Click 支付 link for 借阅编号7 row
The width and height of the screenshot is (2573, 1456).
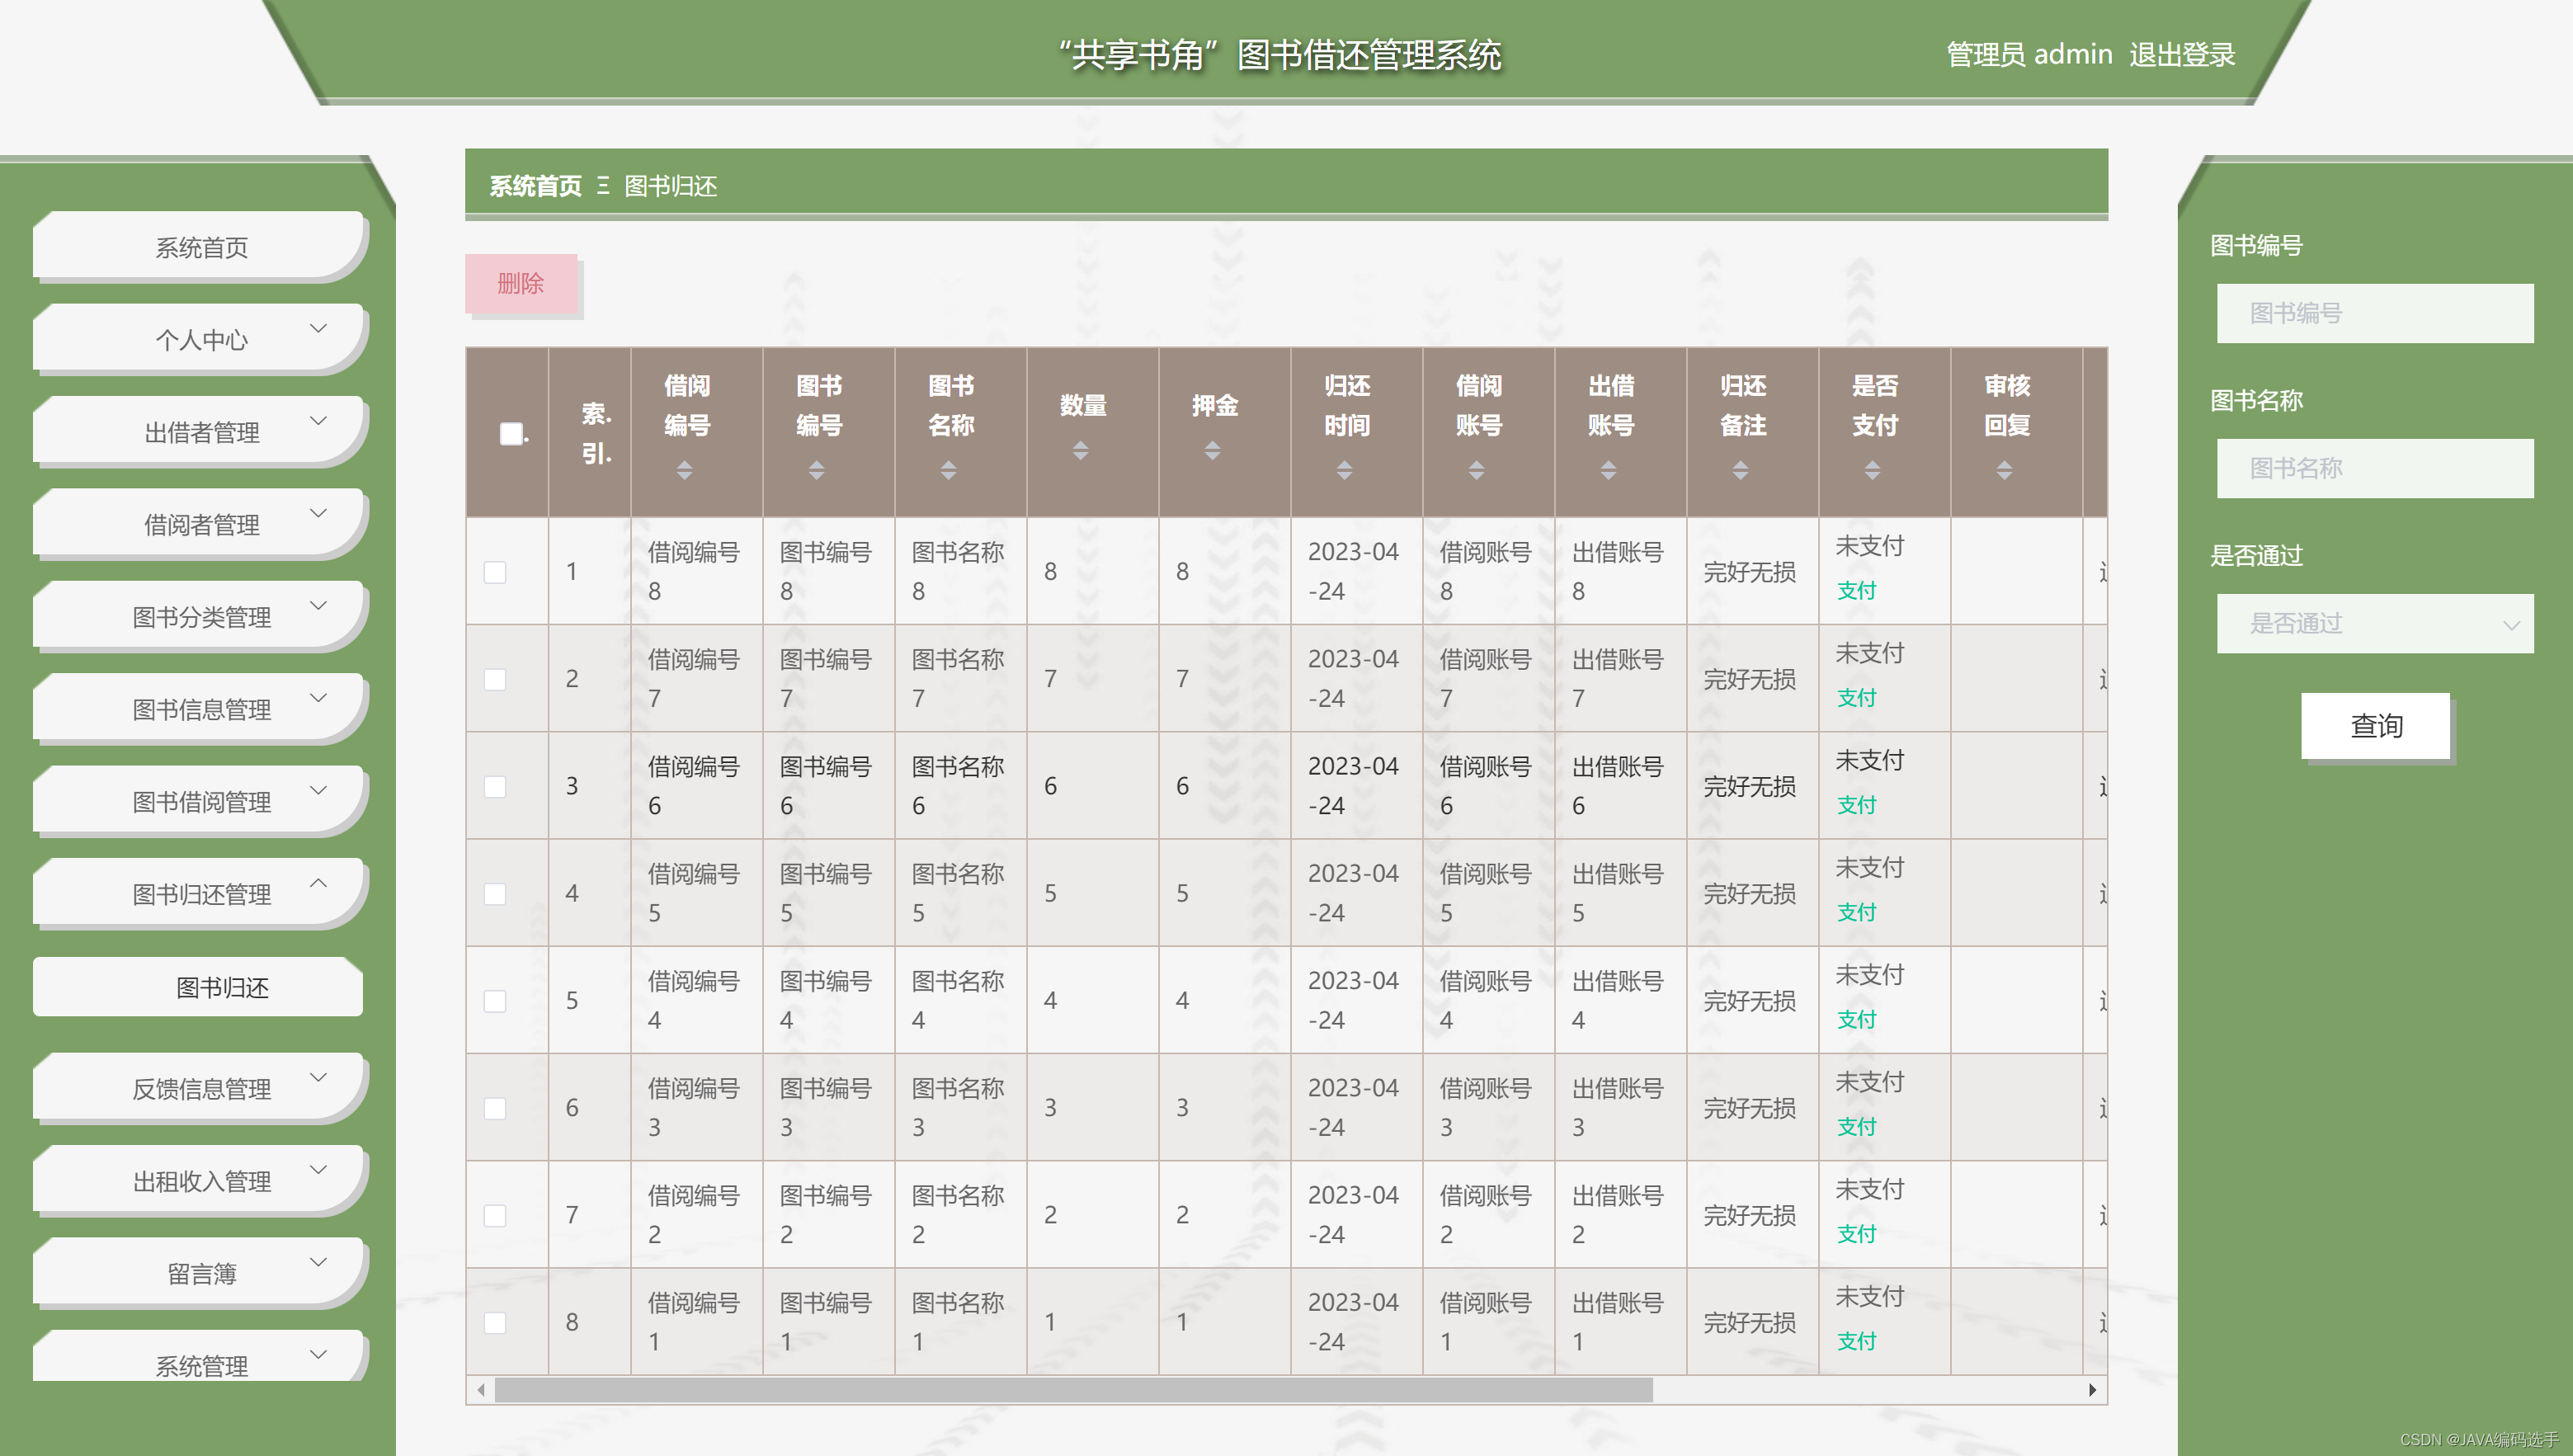(x=1856, y=698)
